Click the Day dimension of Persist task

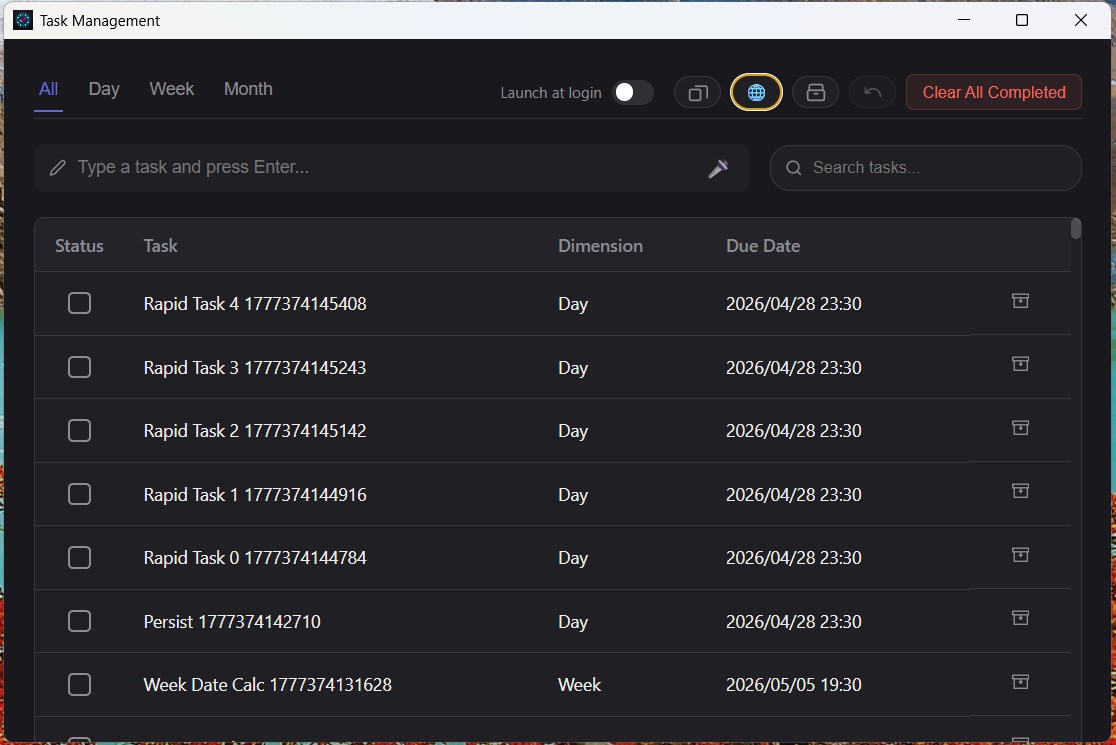573,622
